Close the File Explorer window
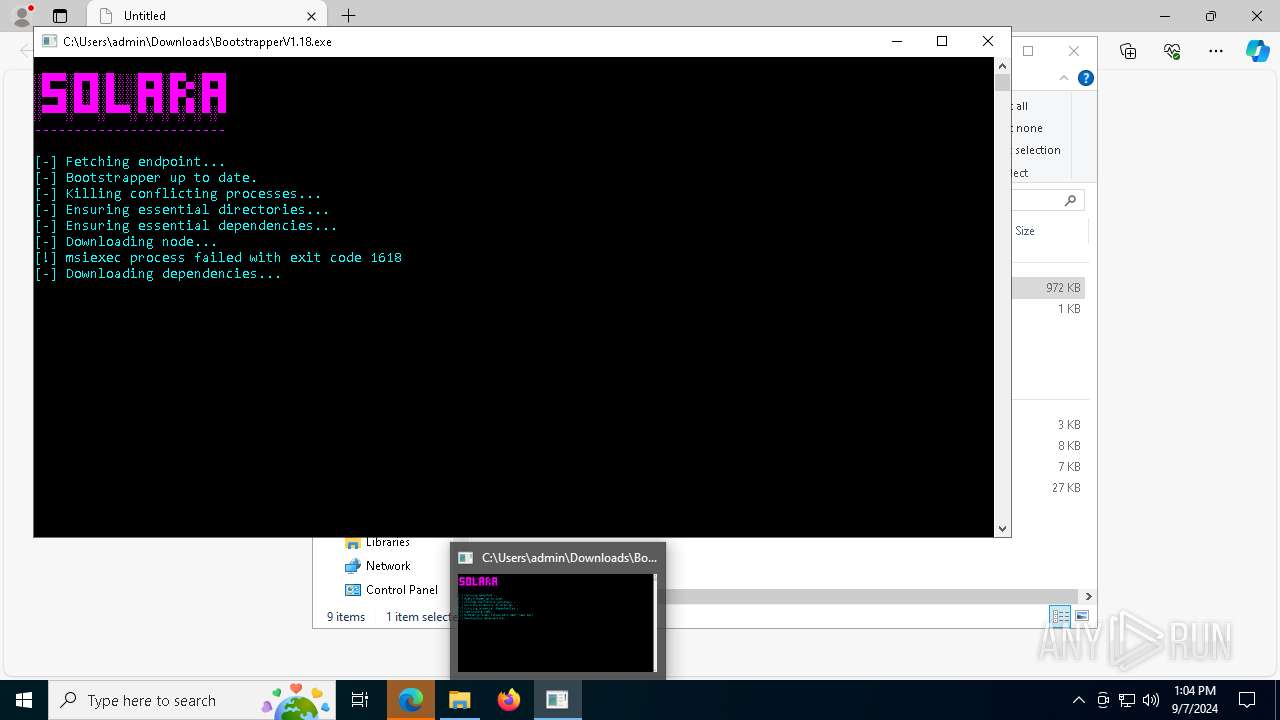This screenshot has width=1280, height=720. 1074,51
